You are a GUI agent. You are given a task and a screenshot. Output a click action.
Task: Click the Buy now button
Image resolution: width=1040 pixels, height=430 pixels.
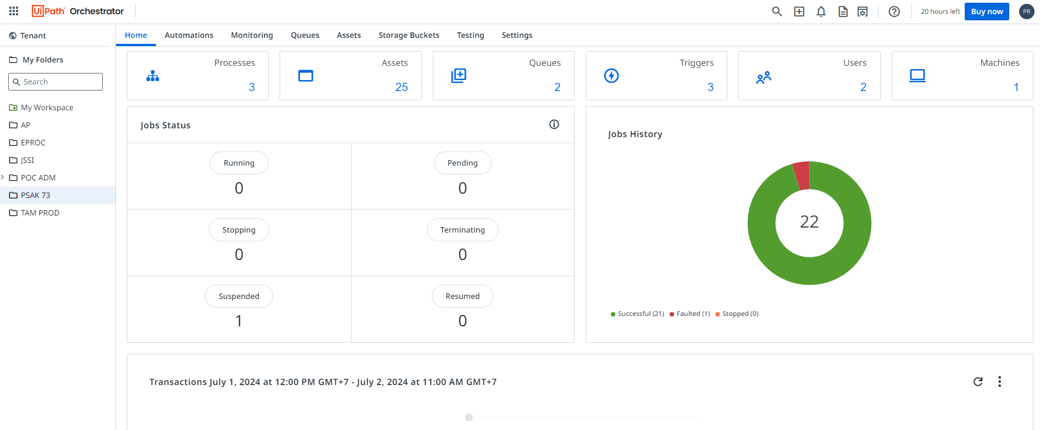tap(987, 11)
